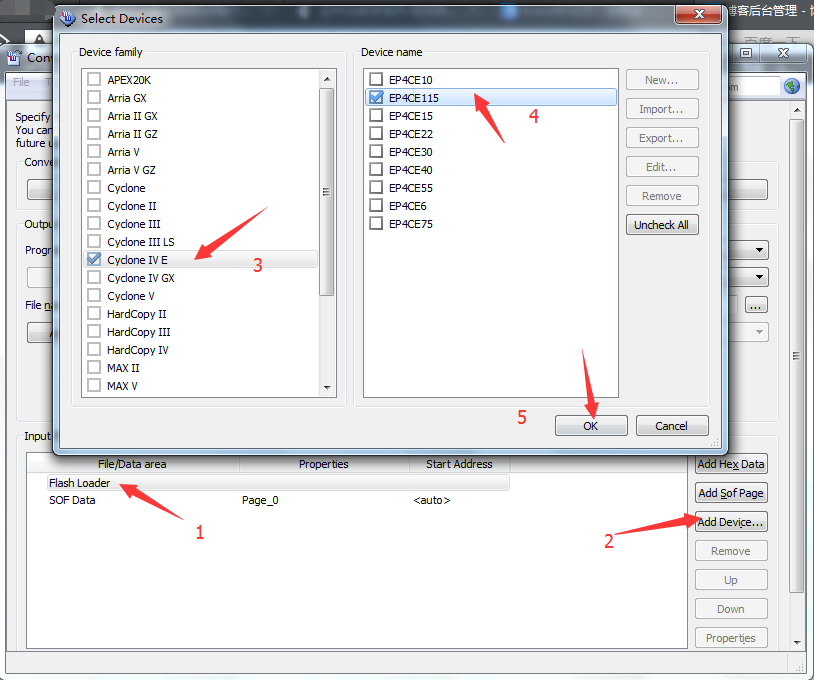Click the Select Devices title bar icon
This screenshot has width=814, height=680.
(68, 19)
